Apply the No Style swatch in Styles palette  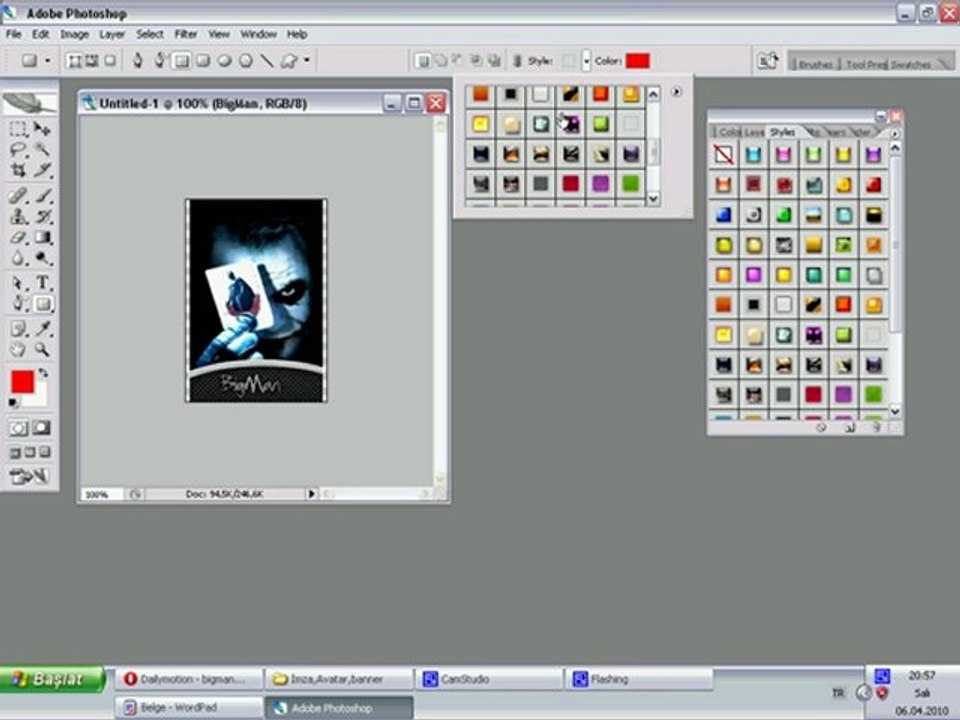pyautogui.click(x=723, y=154)
